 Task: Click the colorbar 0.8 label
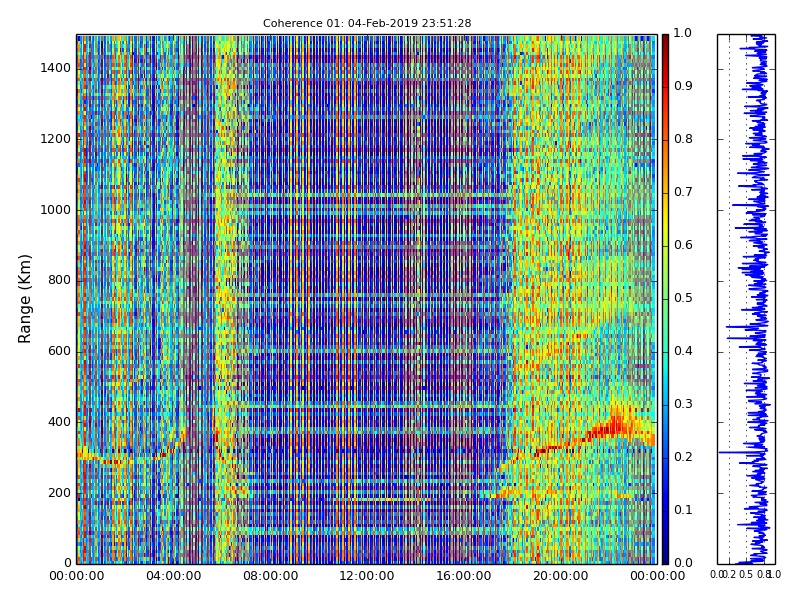pyautogui.click(x=683, y=139)
